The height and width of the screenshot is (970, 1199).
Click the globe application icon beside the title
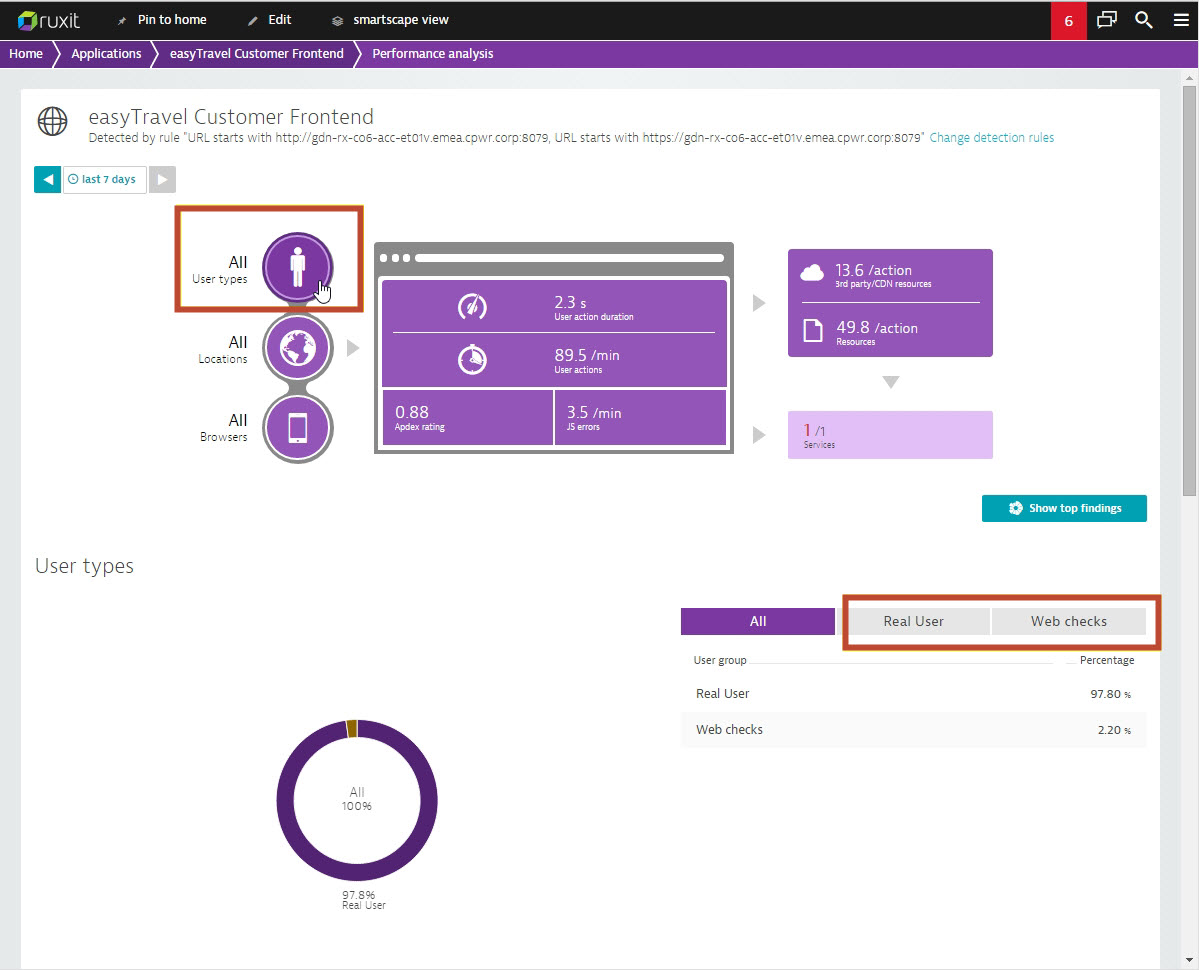click(x=53, y=121)
